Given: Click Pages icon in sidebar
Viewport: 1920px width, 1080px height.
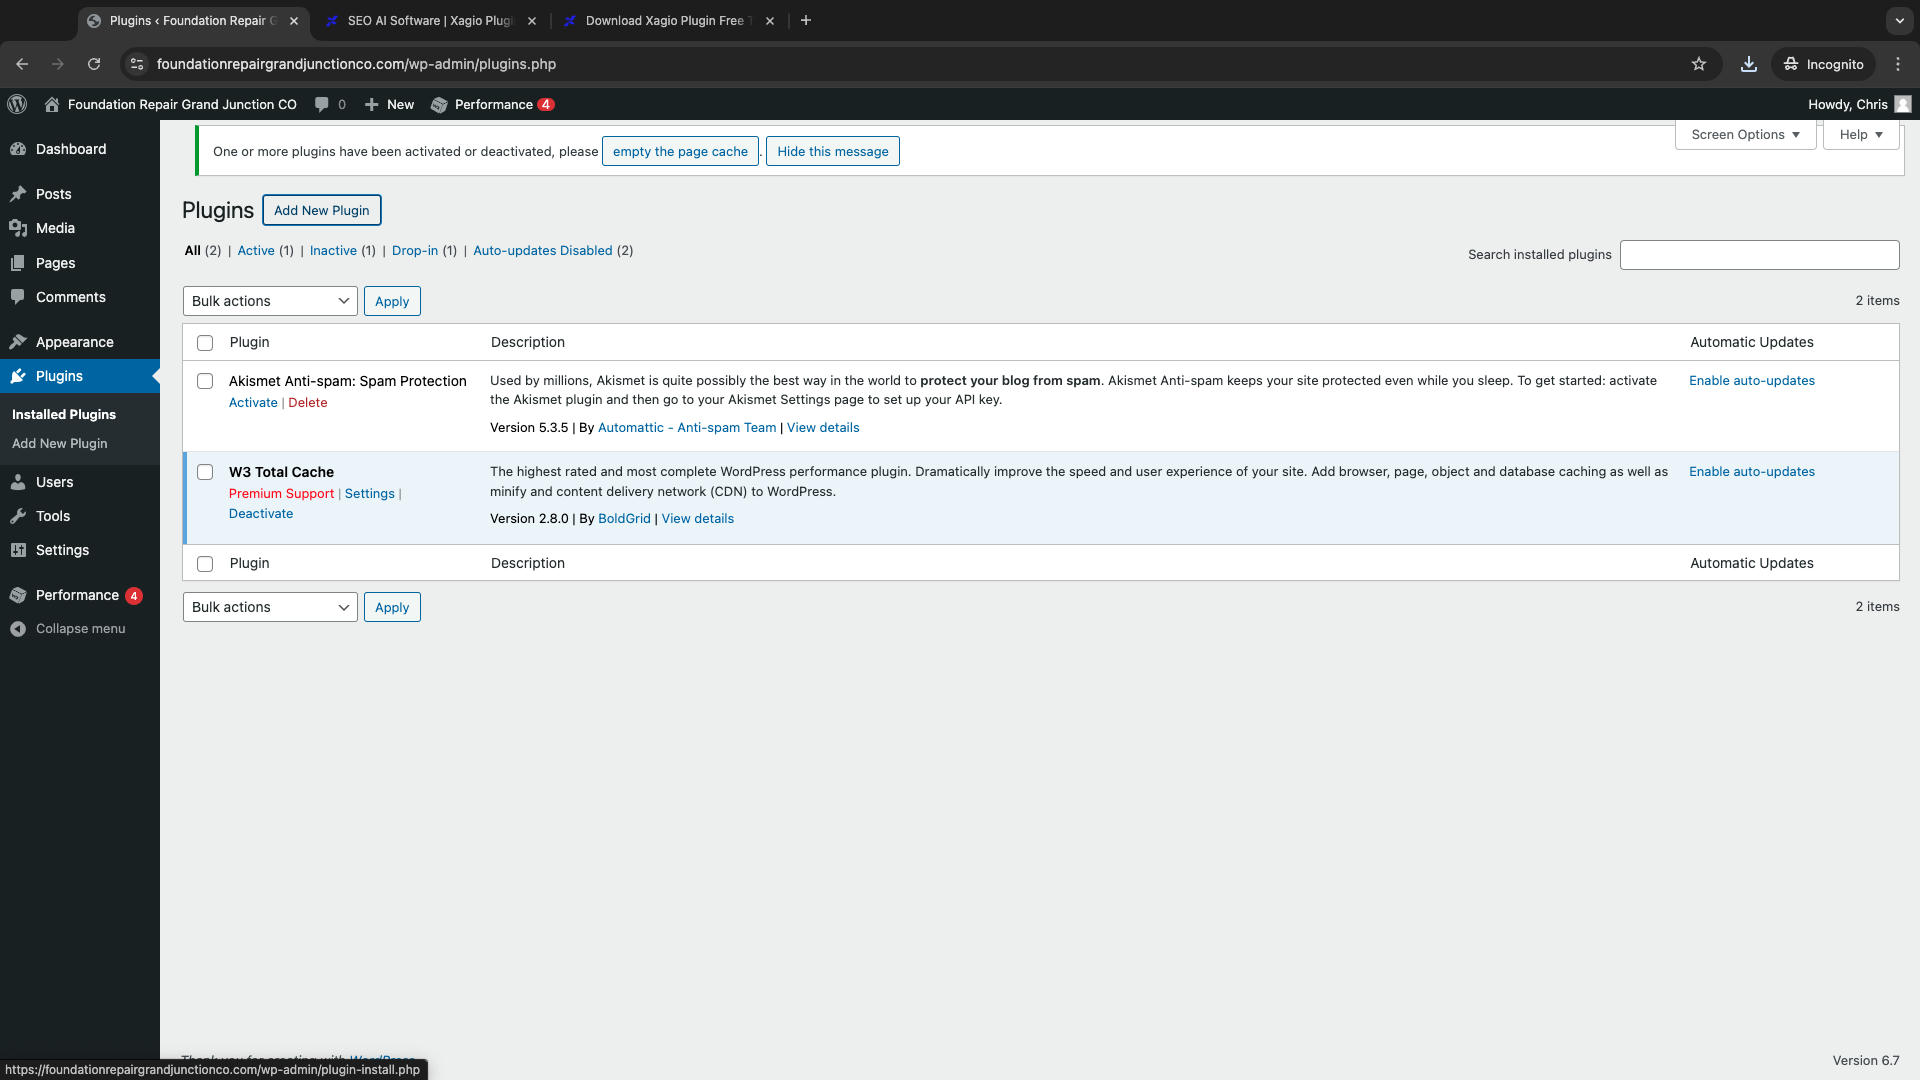Looking at the screenshot, I should point(18,263).
